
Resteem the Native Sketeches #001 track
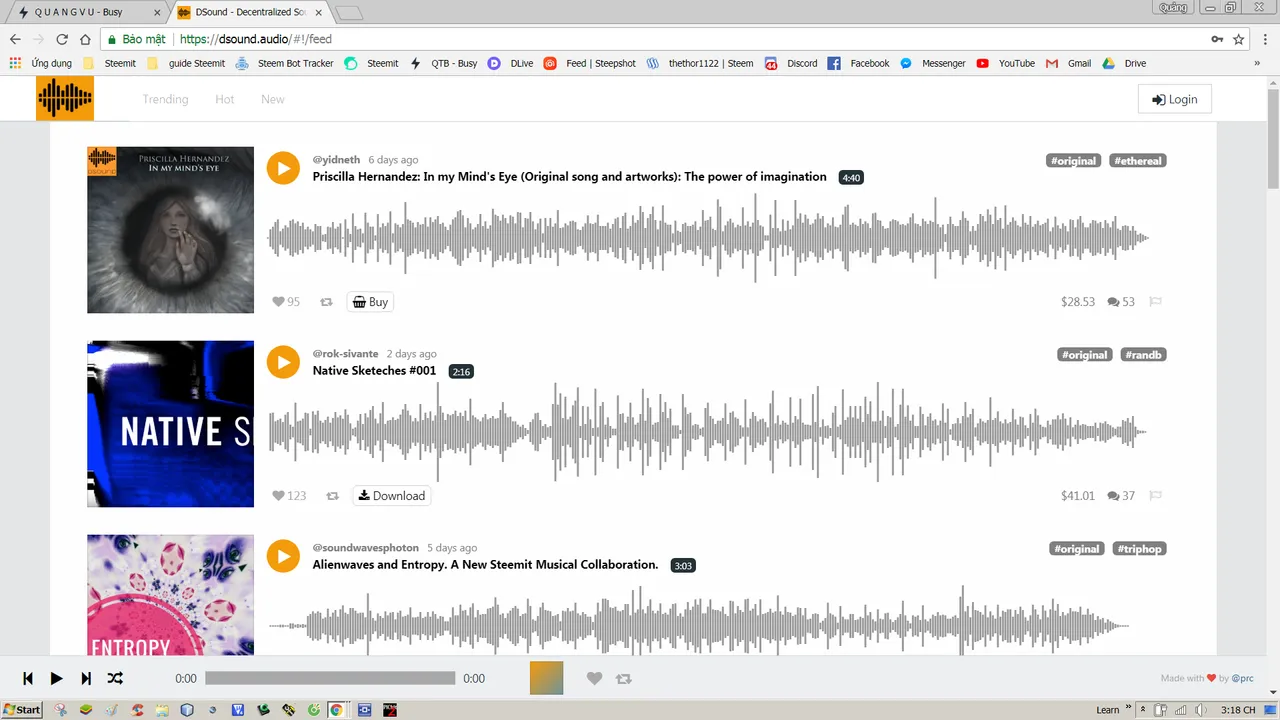coord(333,496)
